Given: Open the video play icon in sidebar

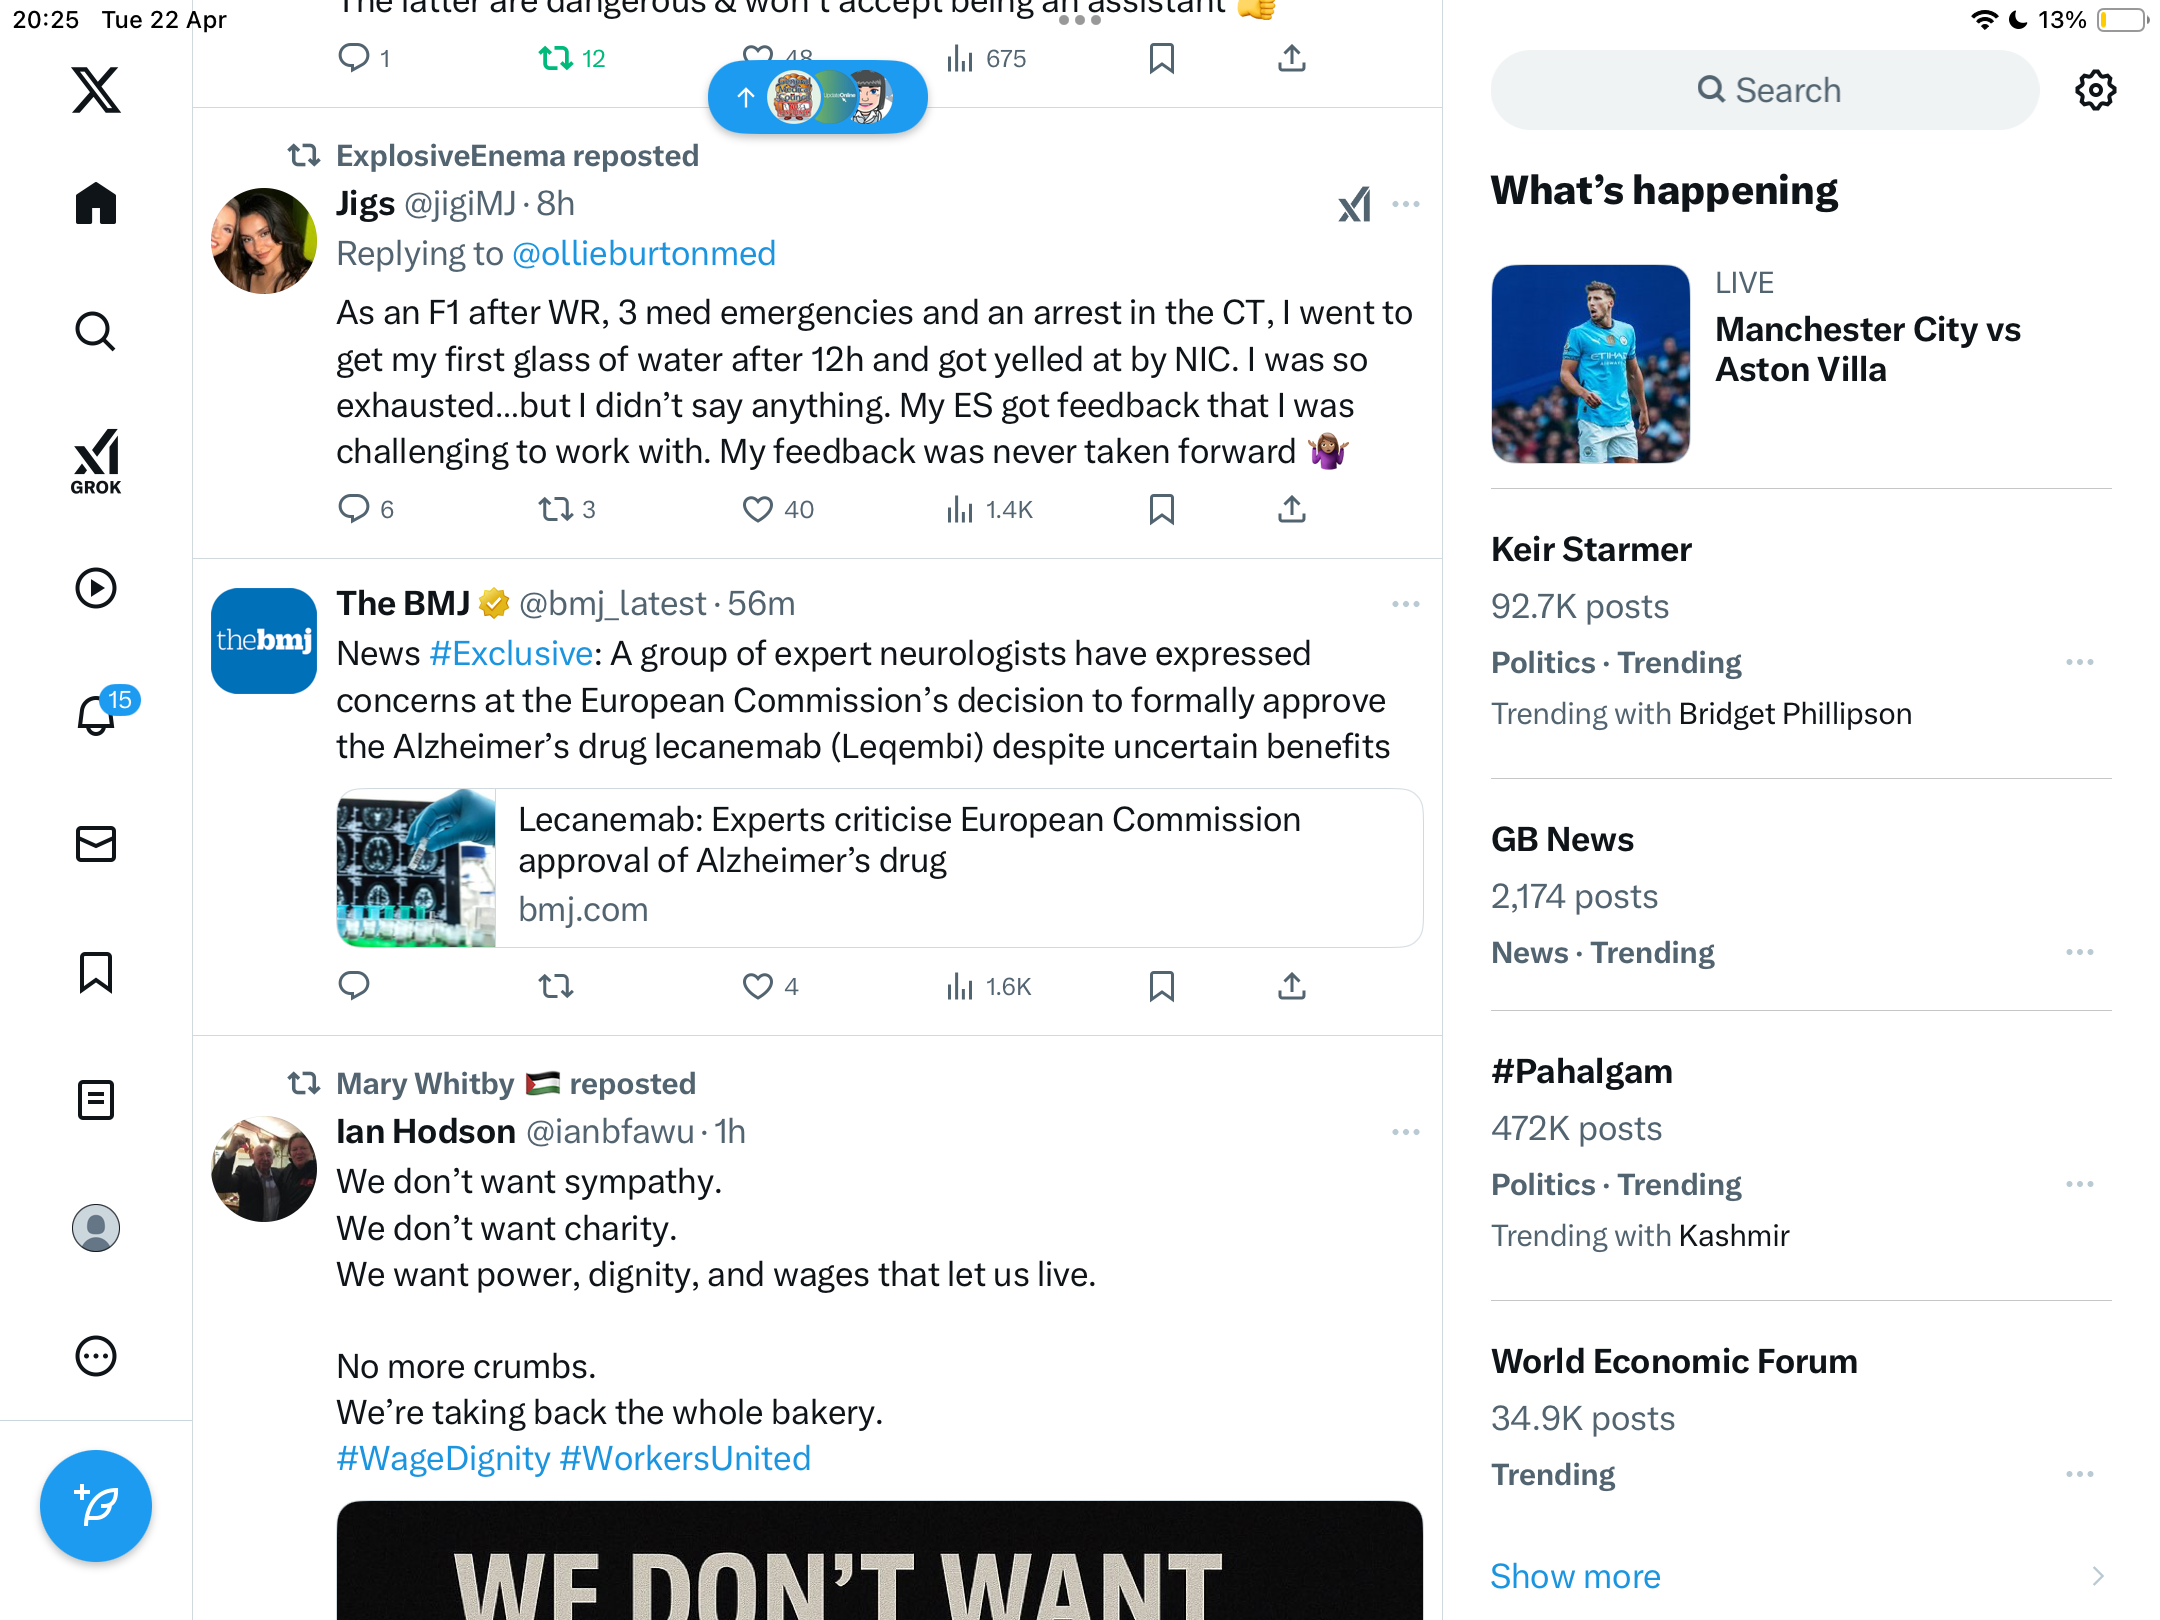Looking at the screenshot, I should [96, 588].
